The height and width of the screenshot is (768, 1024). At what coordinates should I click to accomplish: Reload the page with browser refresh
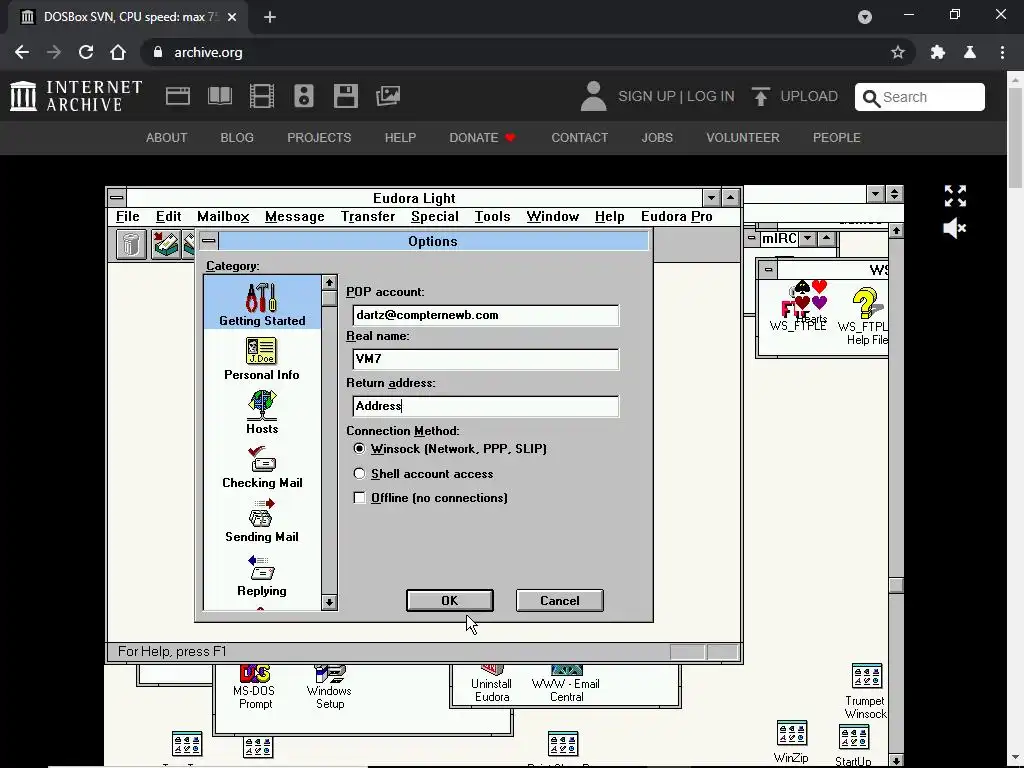click(86, 52)
